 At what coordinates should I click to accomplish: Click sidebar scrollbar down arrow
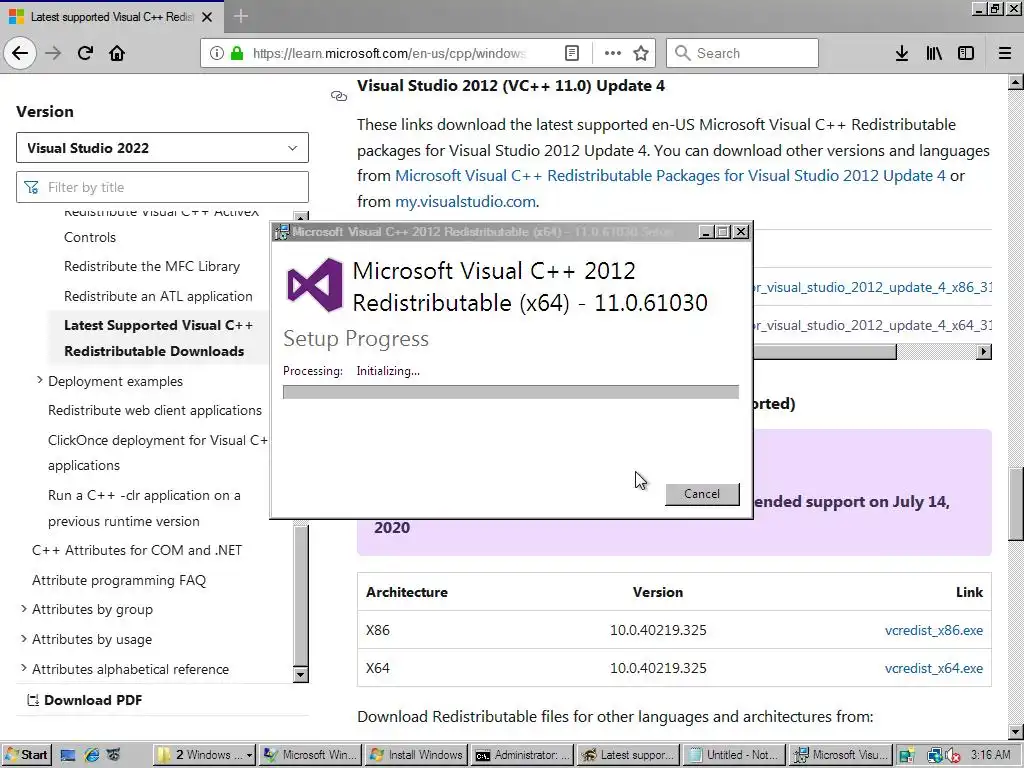pyautogui.click(x=300, y=675)
